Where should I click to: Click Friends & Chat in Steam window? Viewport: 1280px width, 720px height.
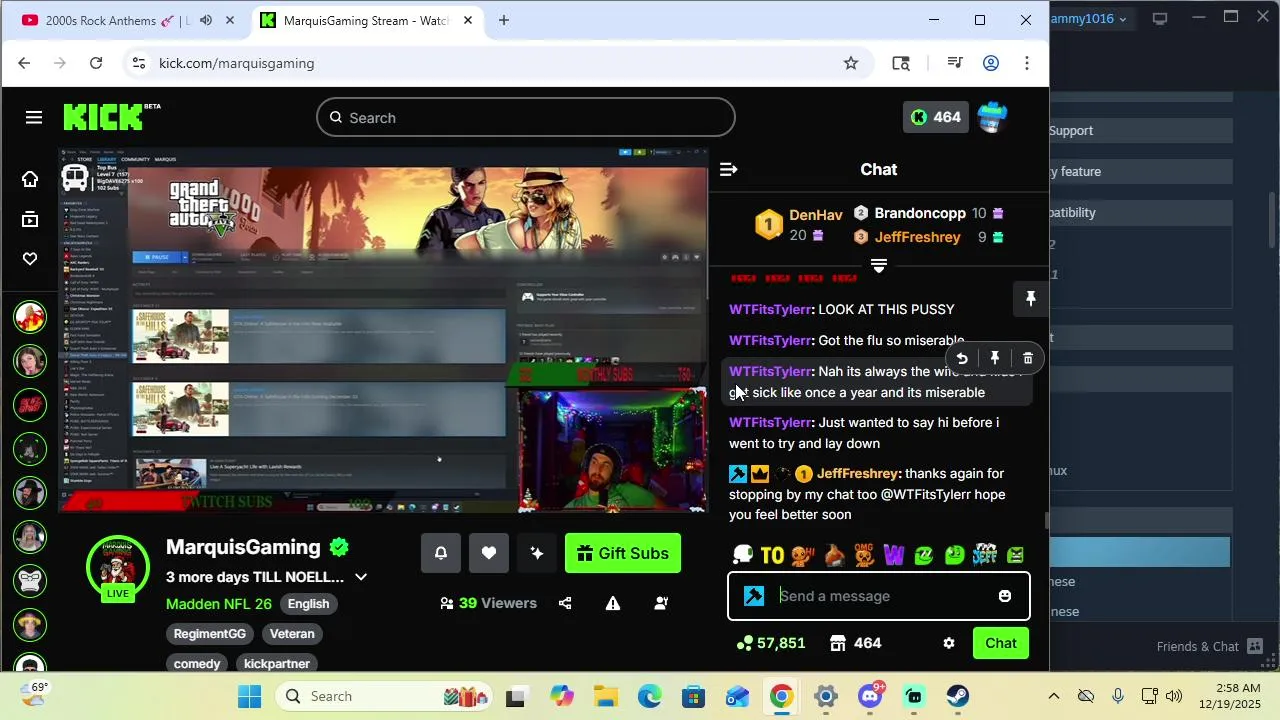tap(1210, 647)
